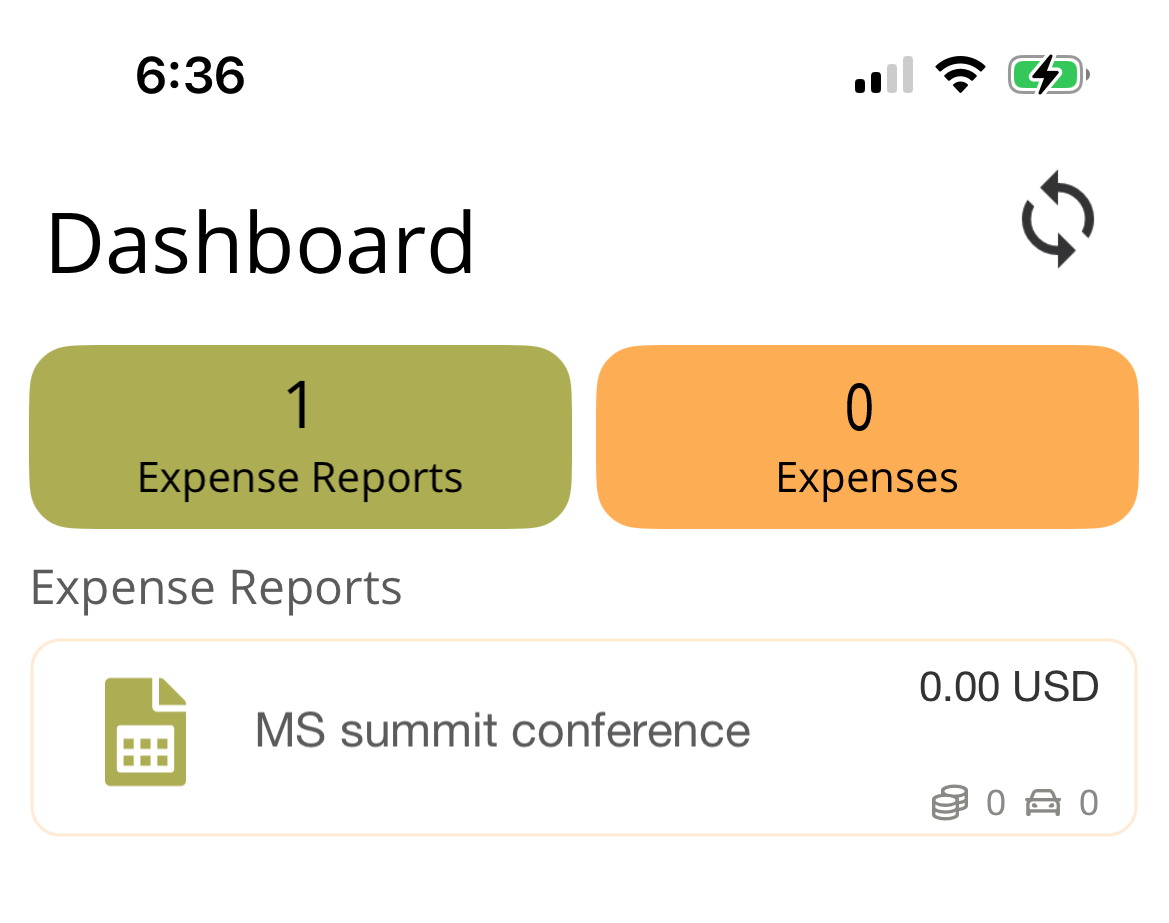This screenshot has height=923, width=1169.
Task: Tap the Expenses label on orange tile
Action: pos(867,478)
